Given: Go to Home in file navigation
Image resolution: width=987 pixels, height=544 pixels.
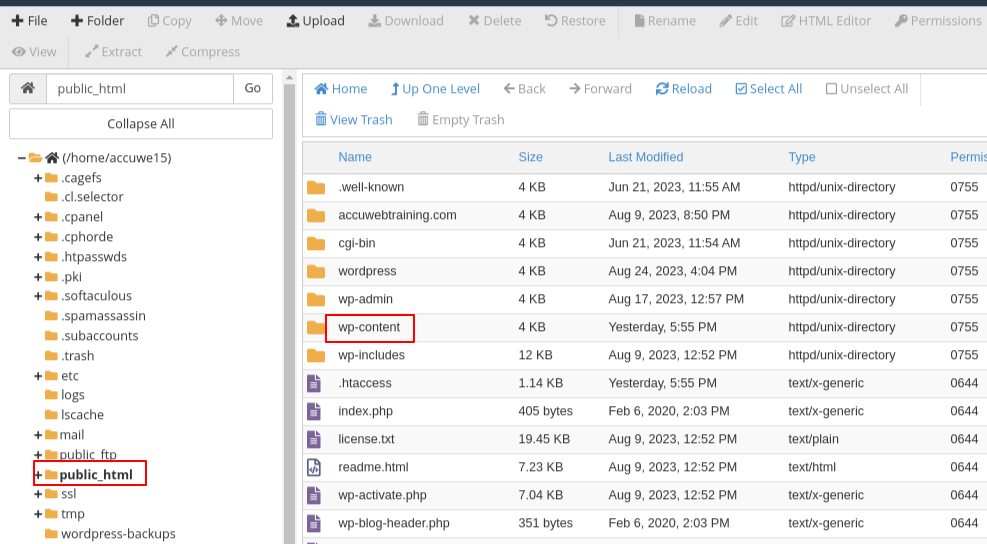Looking at the screenshot, I should pos(341,89).
